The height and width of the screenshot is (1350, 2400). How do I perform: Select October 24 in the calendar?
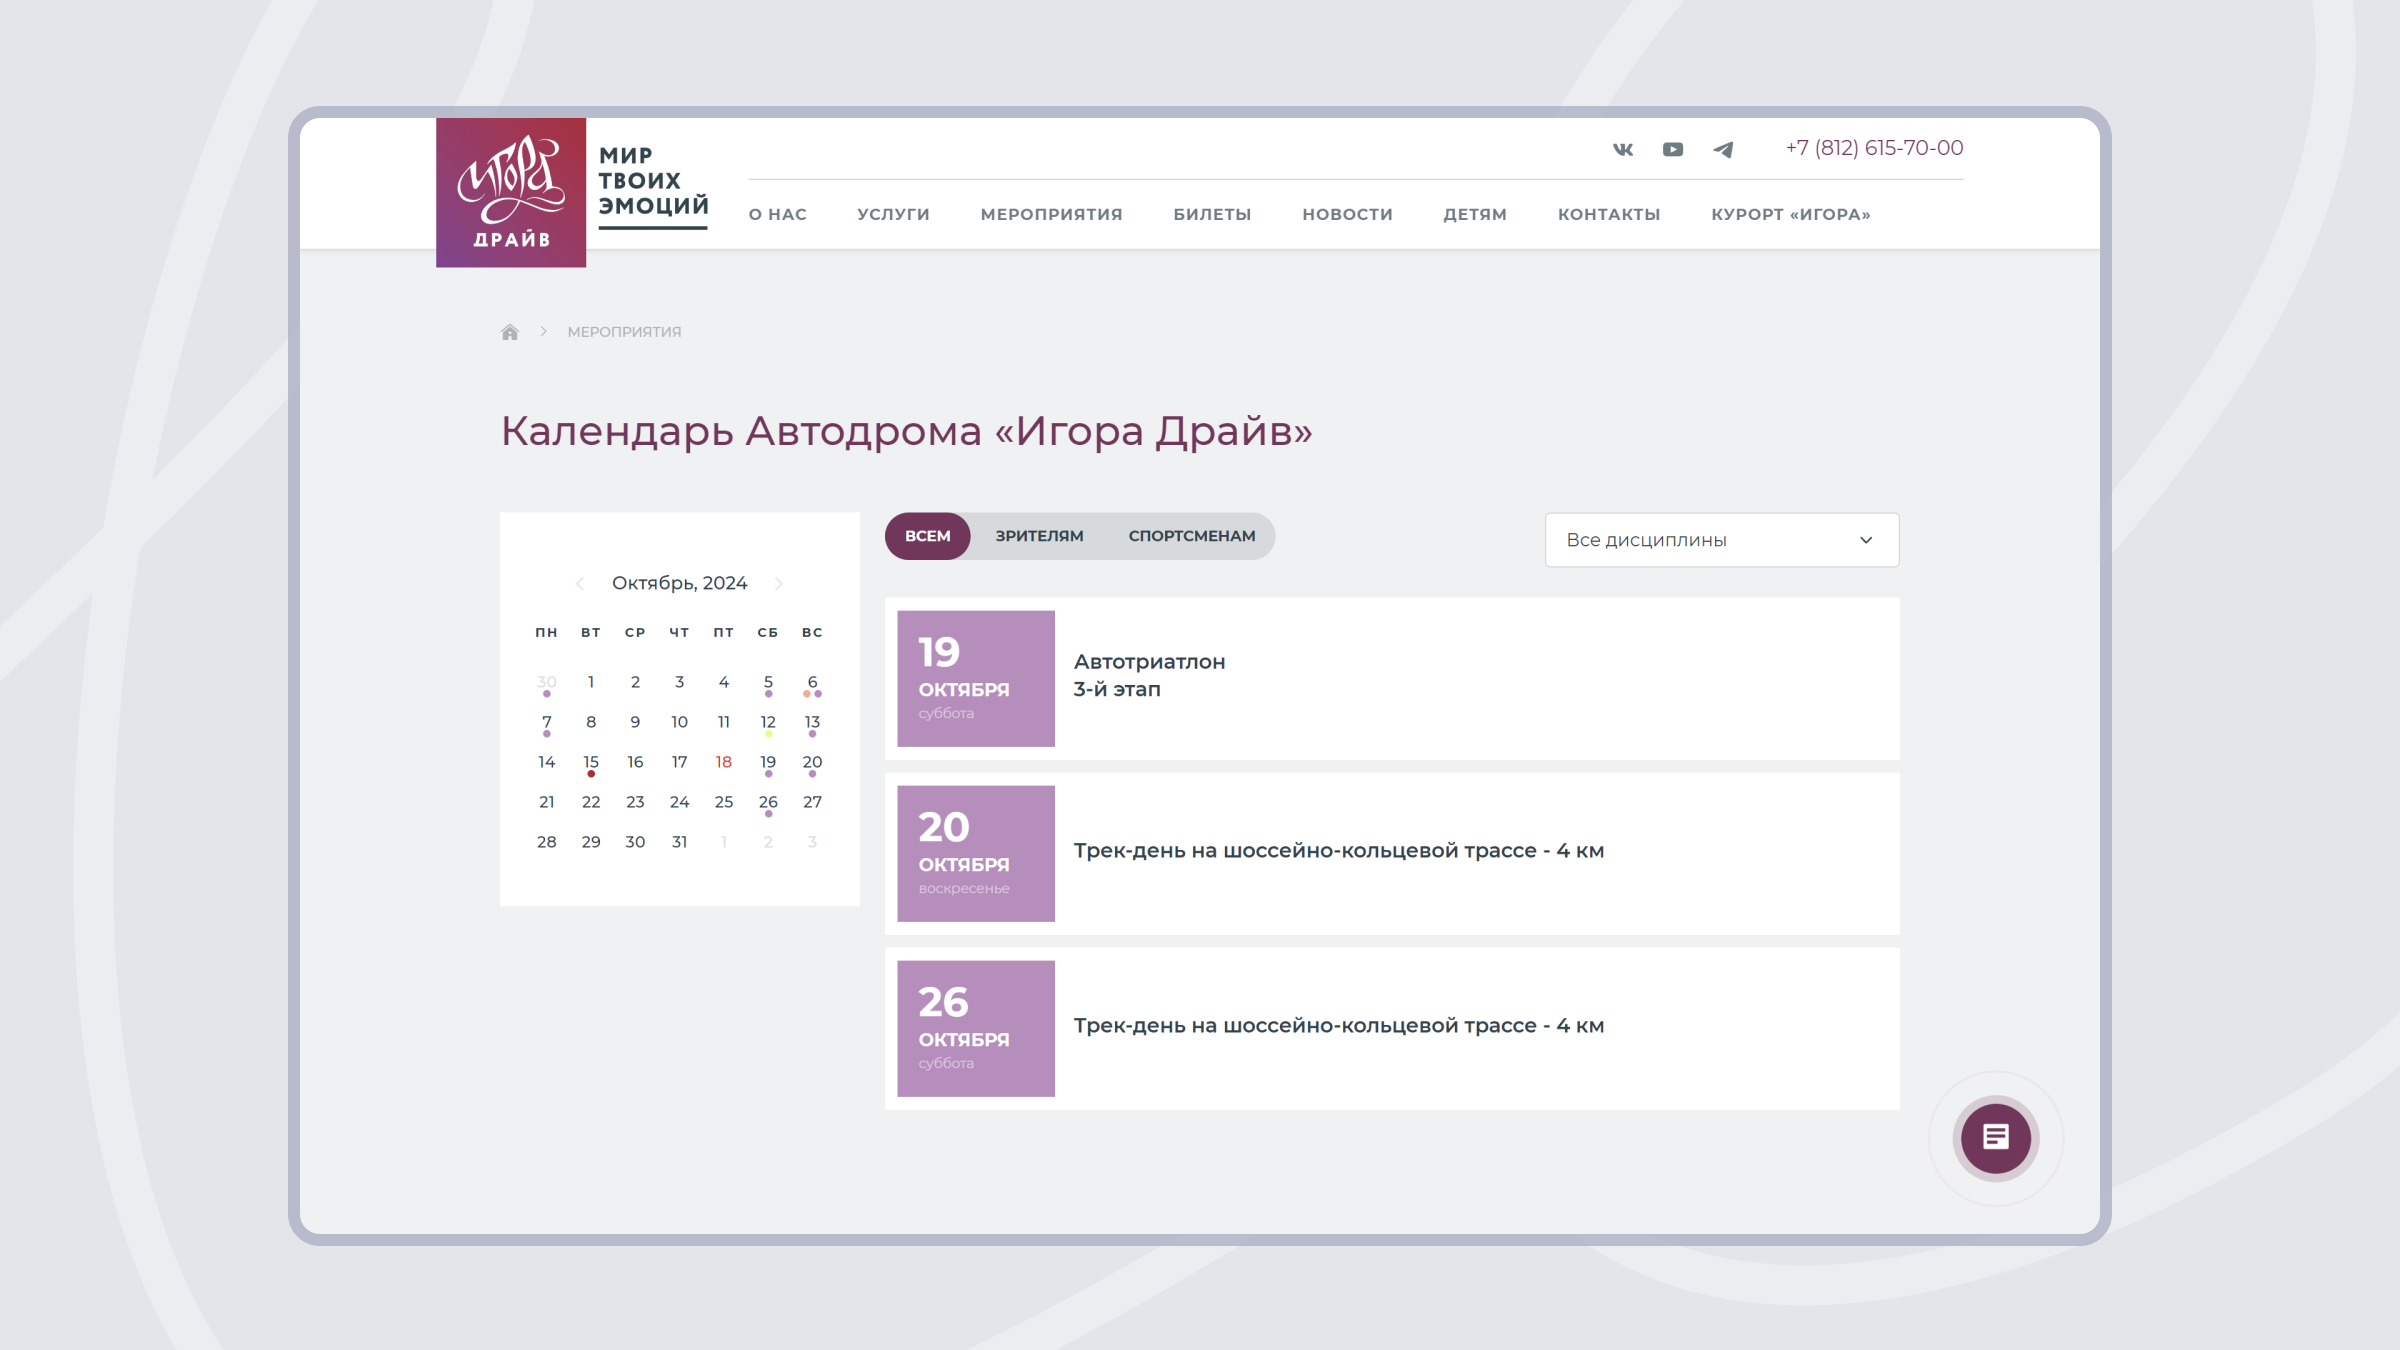click(679, 802)
